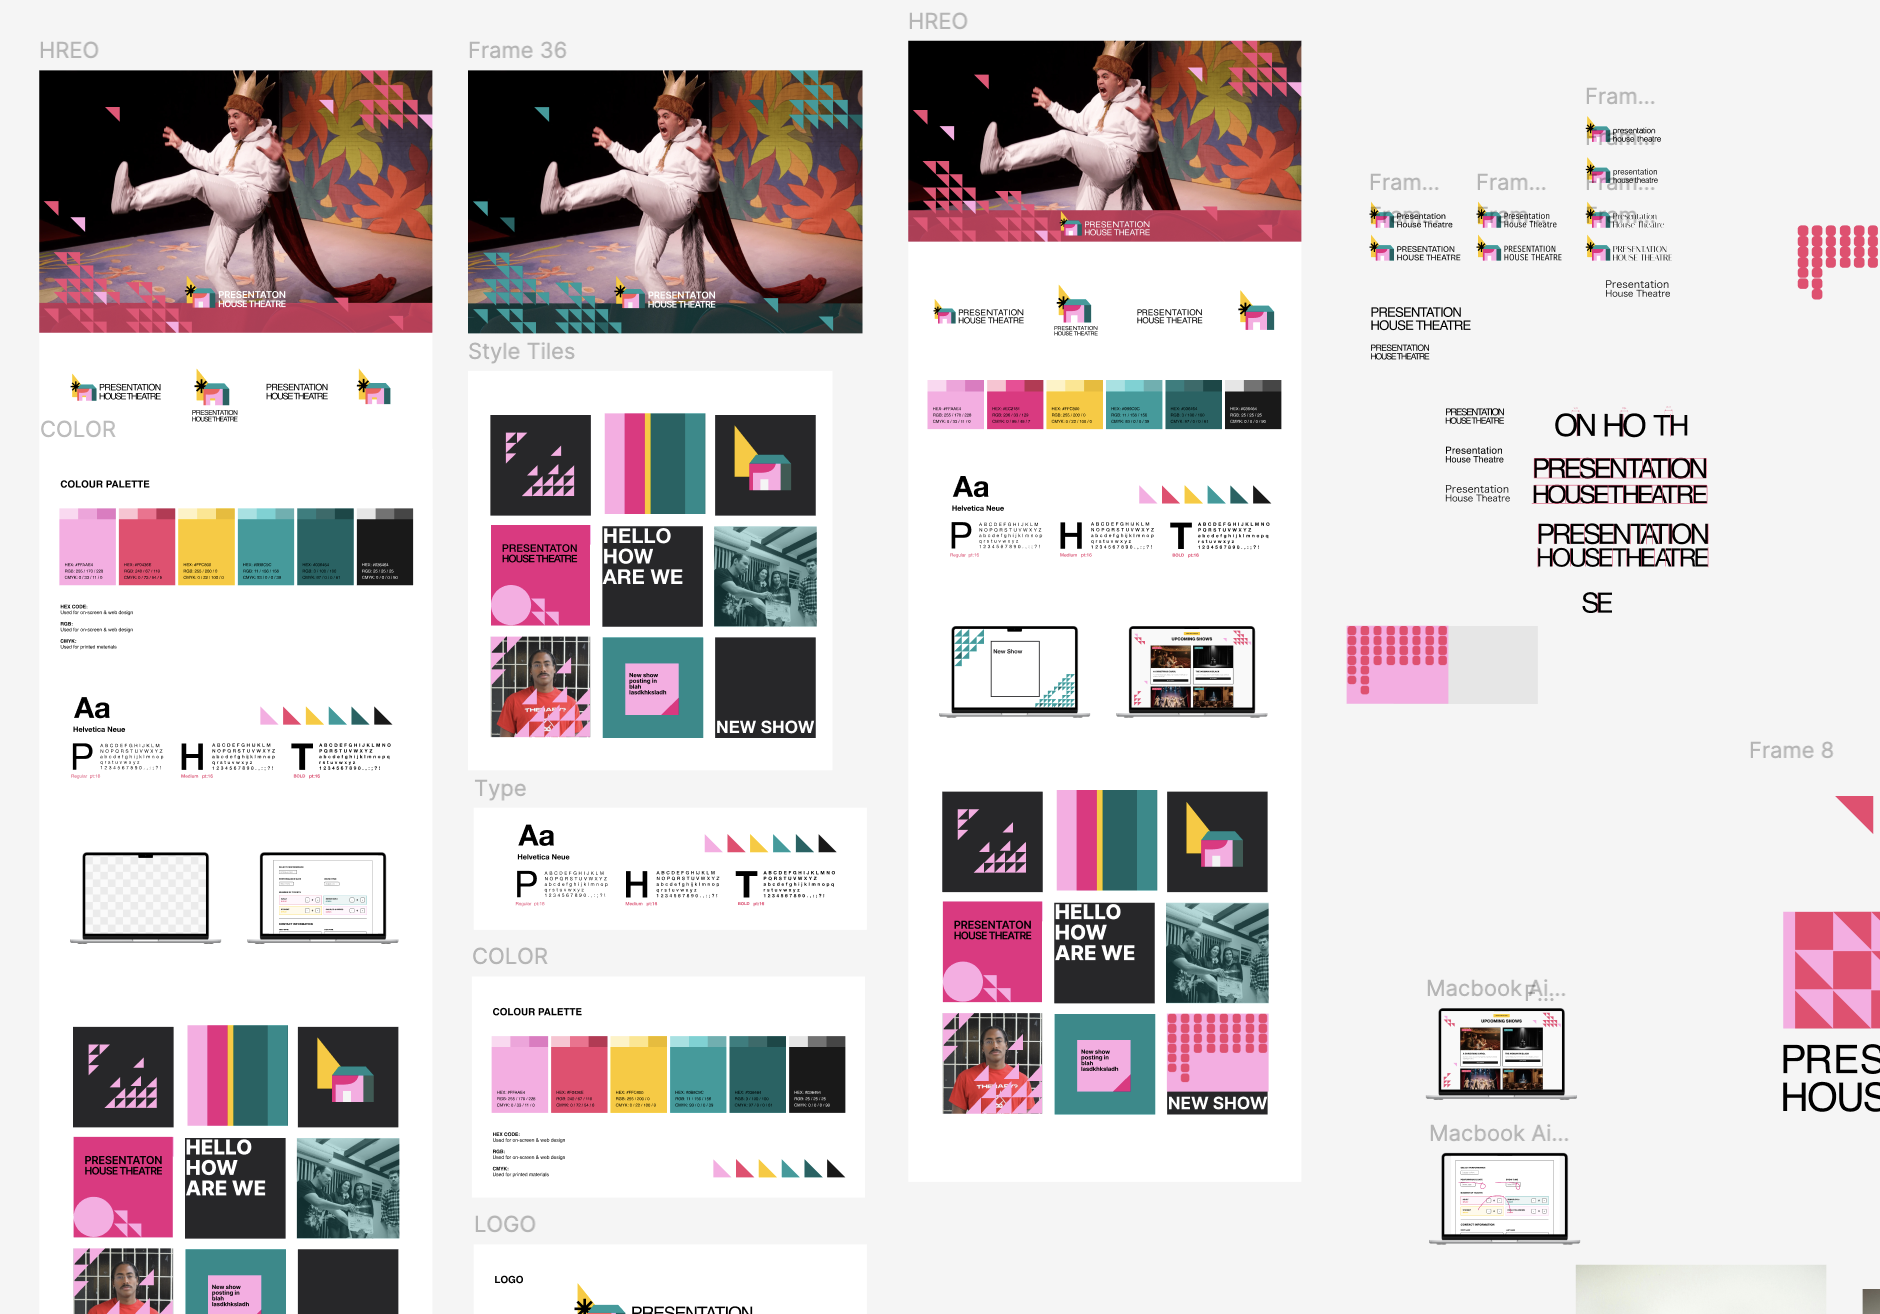Screen dimensions: 1880x1314
Task: Click the Style Tiles frame label
Action: [x=521, y=352]
